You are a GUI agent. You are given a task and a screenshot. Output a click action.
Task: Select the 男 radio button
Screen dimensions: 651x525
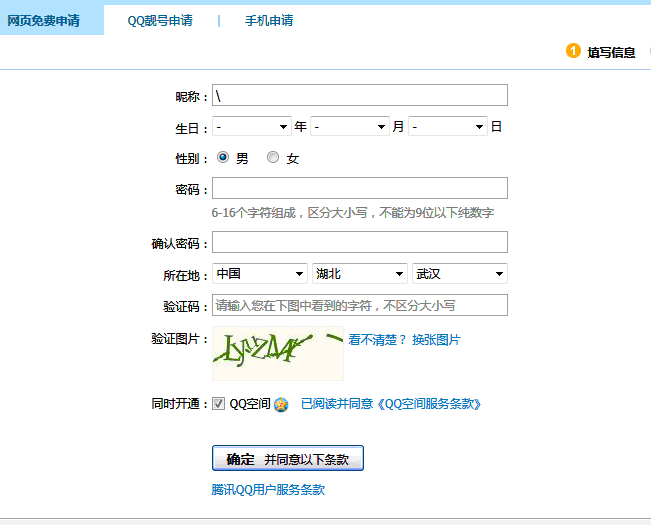pyautogui.click(x=223, y=157)
